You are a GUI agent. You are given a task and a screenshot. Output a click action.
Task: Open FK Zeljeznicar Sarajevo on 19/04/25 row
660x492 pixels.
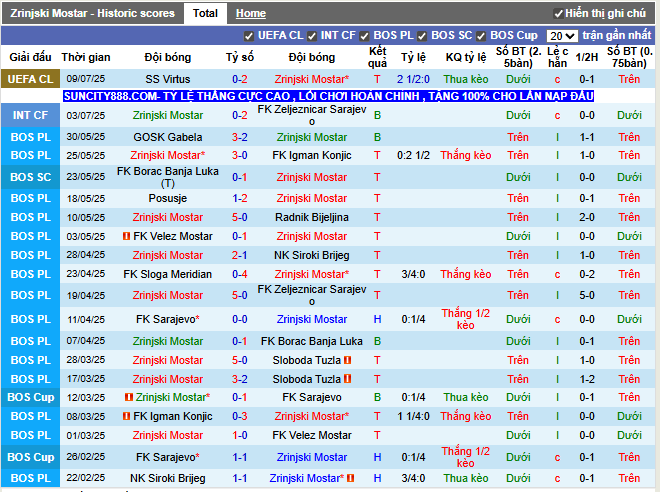(311, 295)
